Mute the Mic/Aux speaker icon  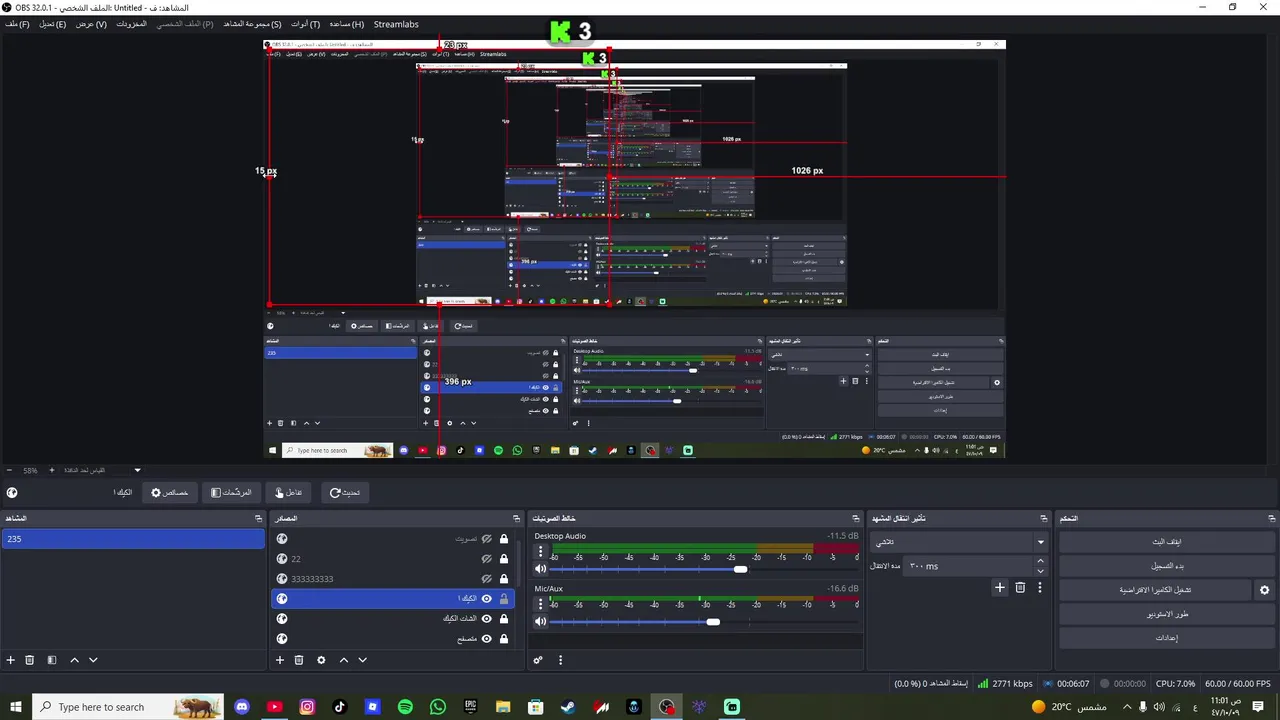[x=541, y=621]
